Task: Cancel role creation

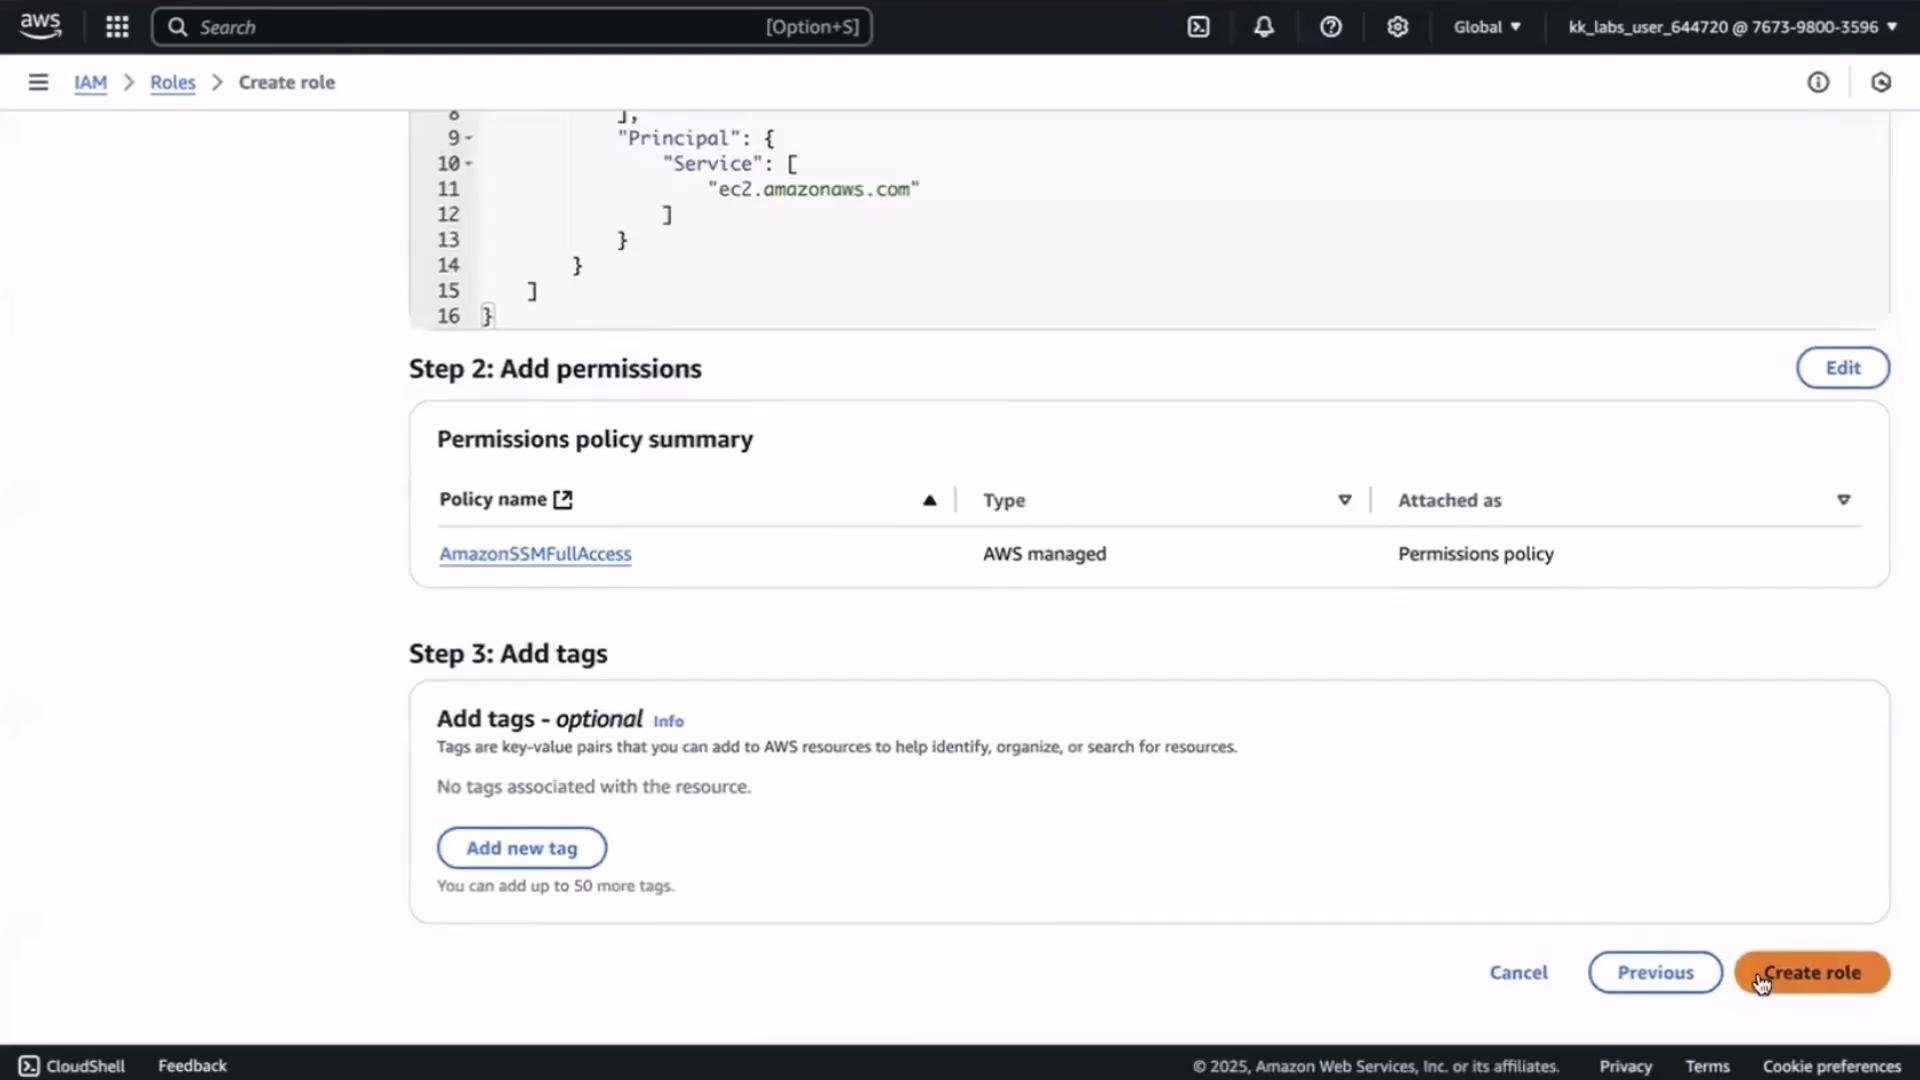Action: (1519, 972)
